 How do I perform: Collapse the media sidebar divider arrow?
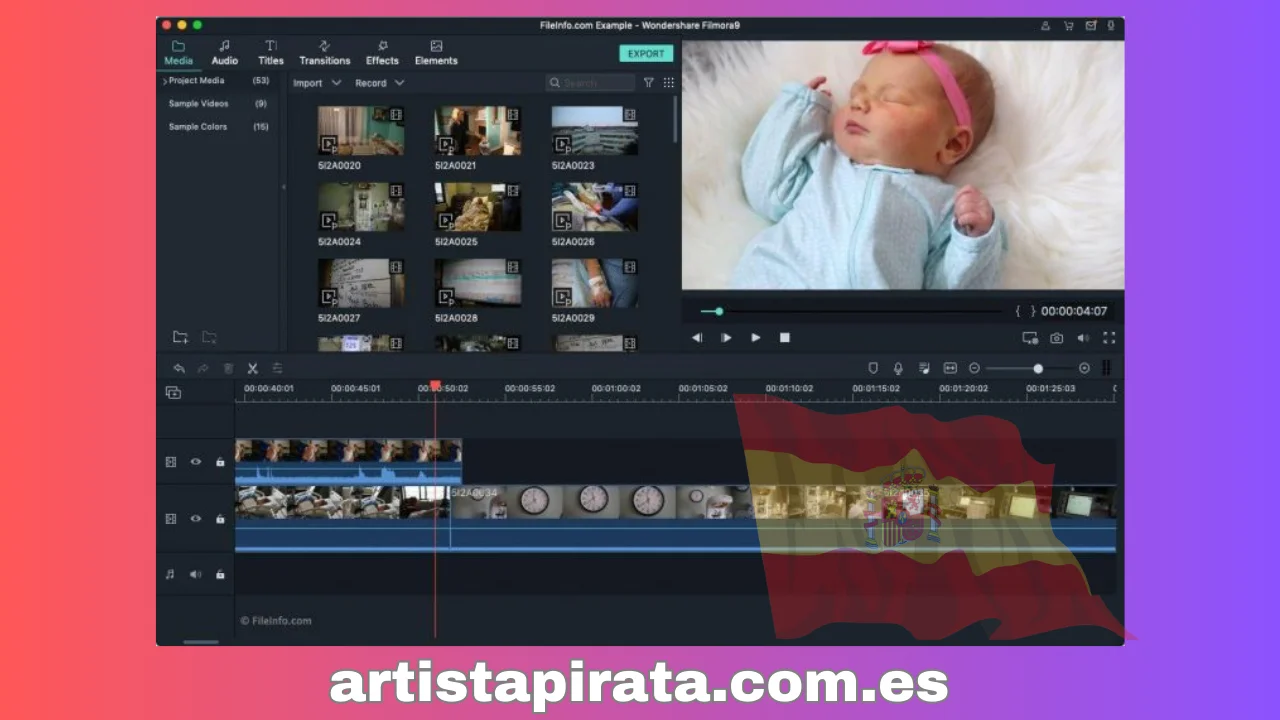tap(283, 187)
